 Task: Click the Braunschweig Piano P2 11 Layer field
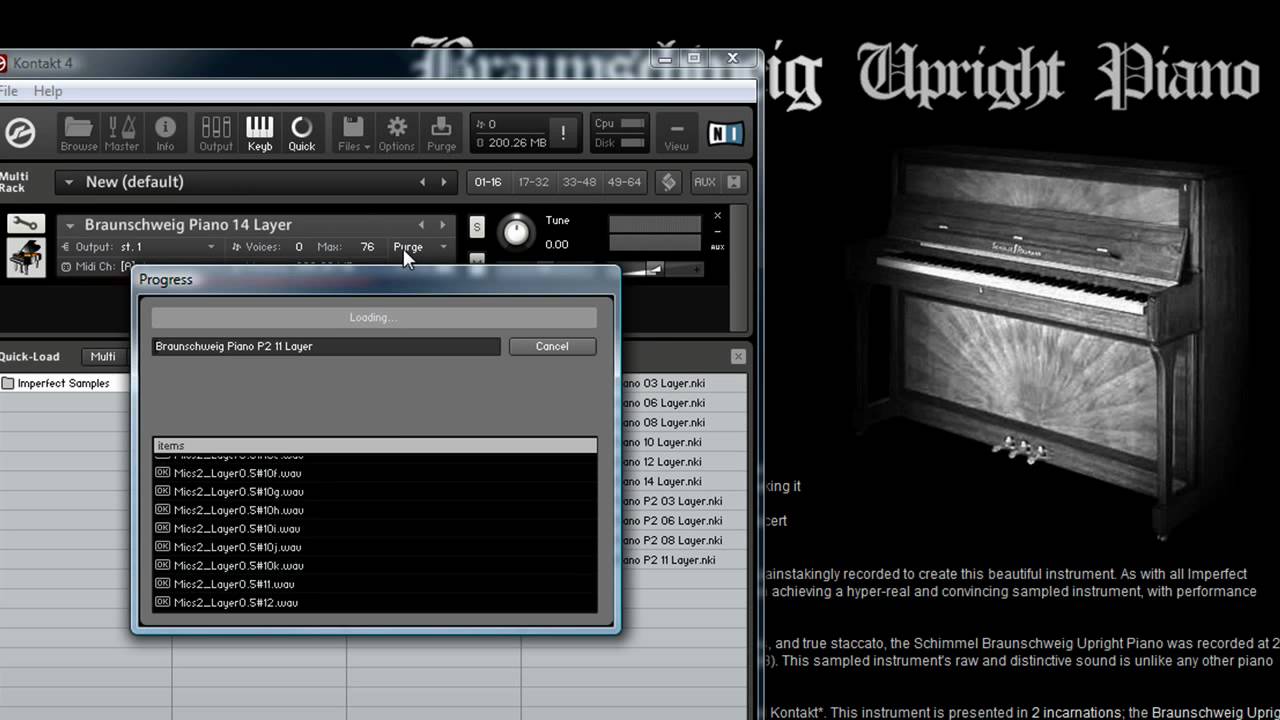pos(326,346)
